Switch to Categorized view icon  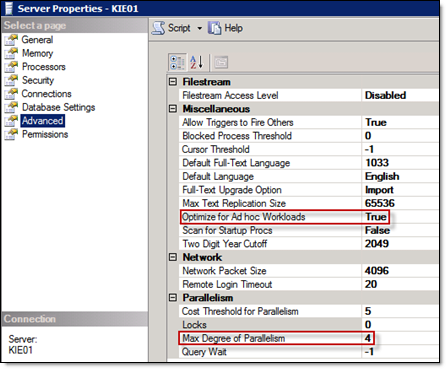177,62
